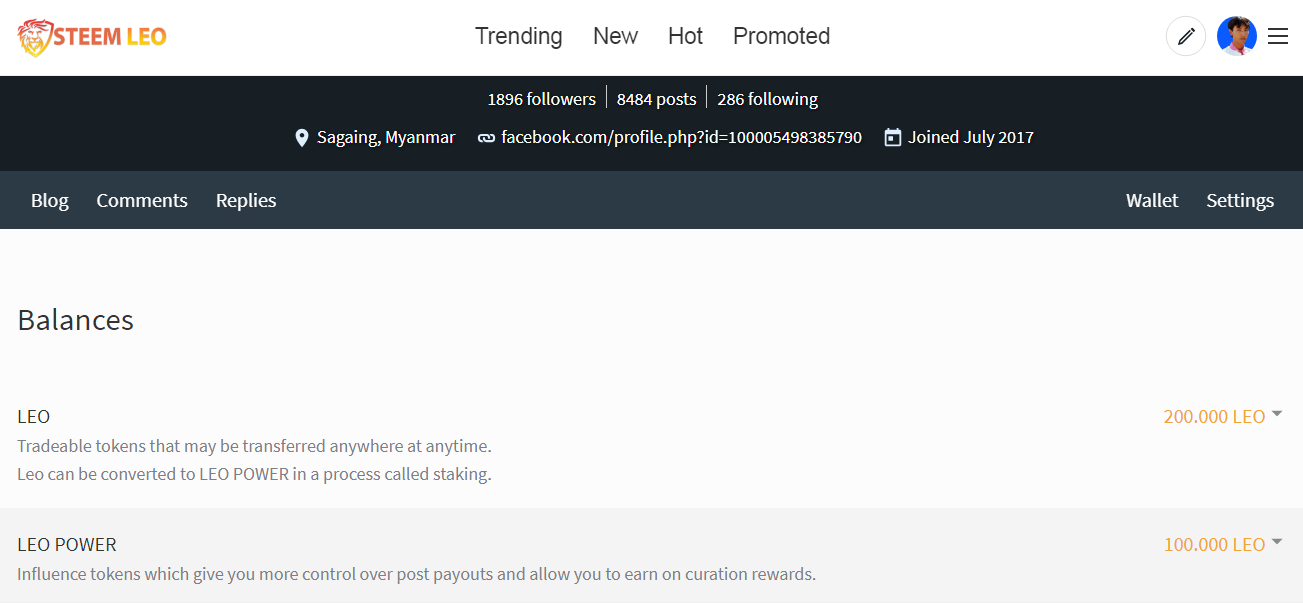Image resolution: width=1303 pixels, height=603 pixels.
Task: Open the facebook.com profile link
Action: click(681, 137)
